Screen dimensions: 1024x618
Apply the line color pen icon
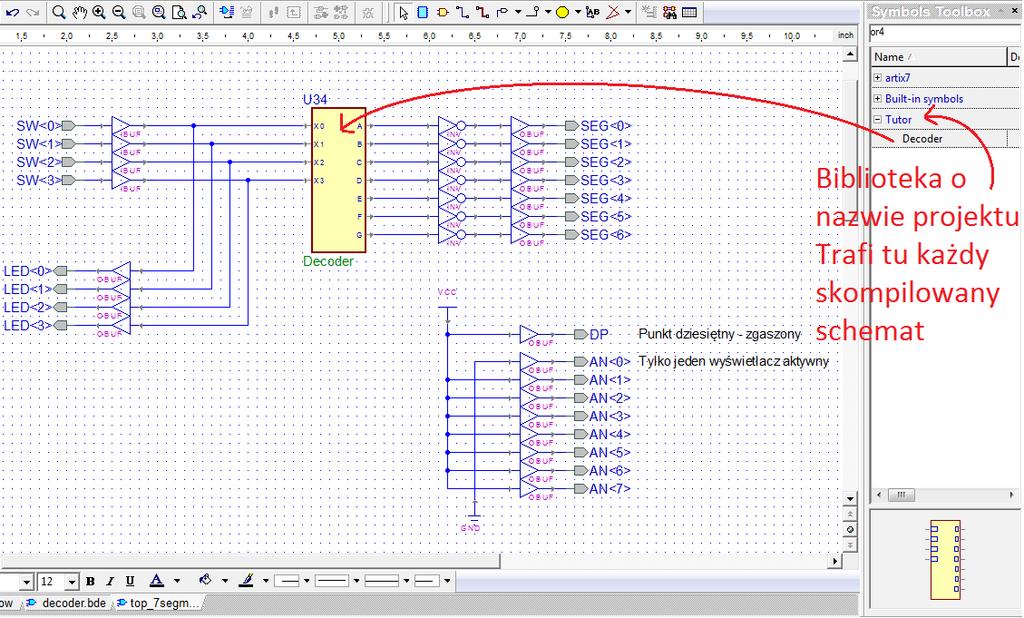[x=246, y=580]
